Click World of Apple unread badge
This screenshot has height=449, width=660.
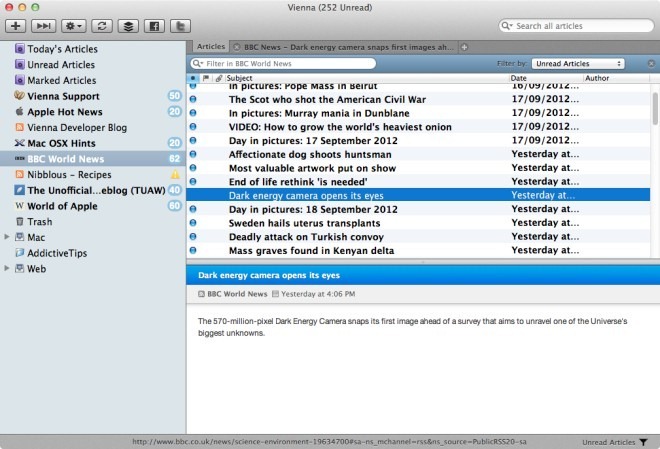[x=175, y=206]
